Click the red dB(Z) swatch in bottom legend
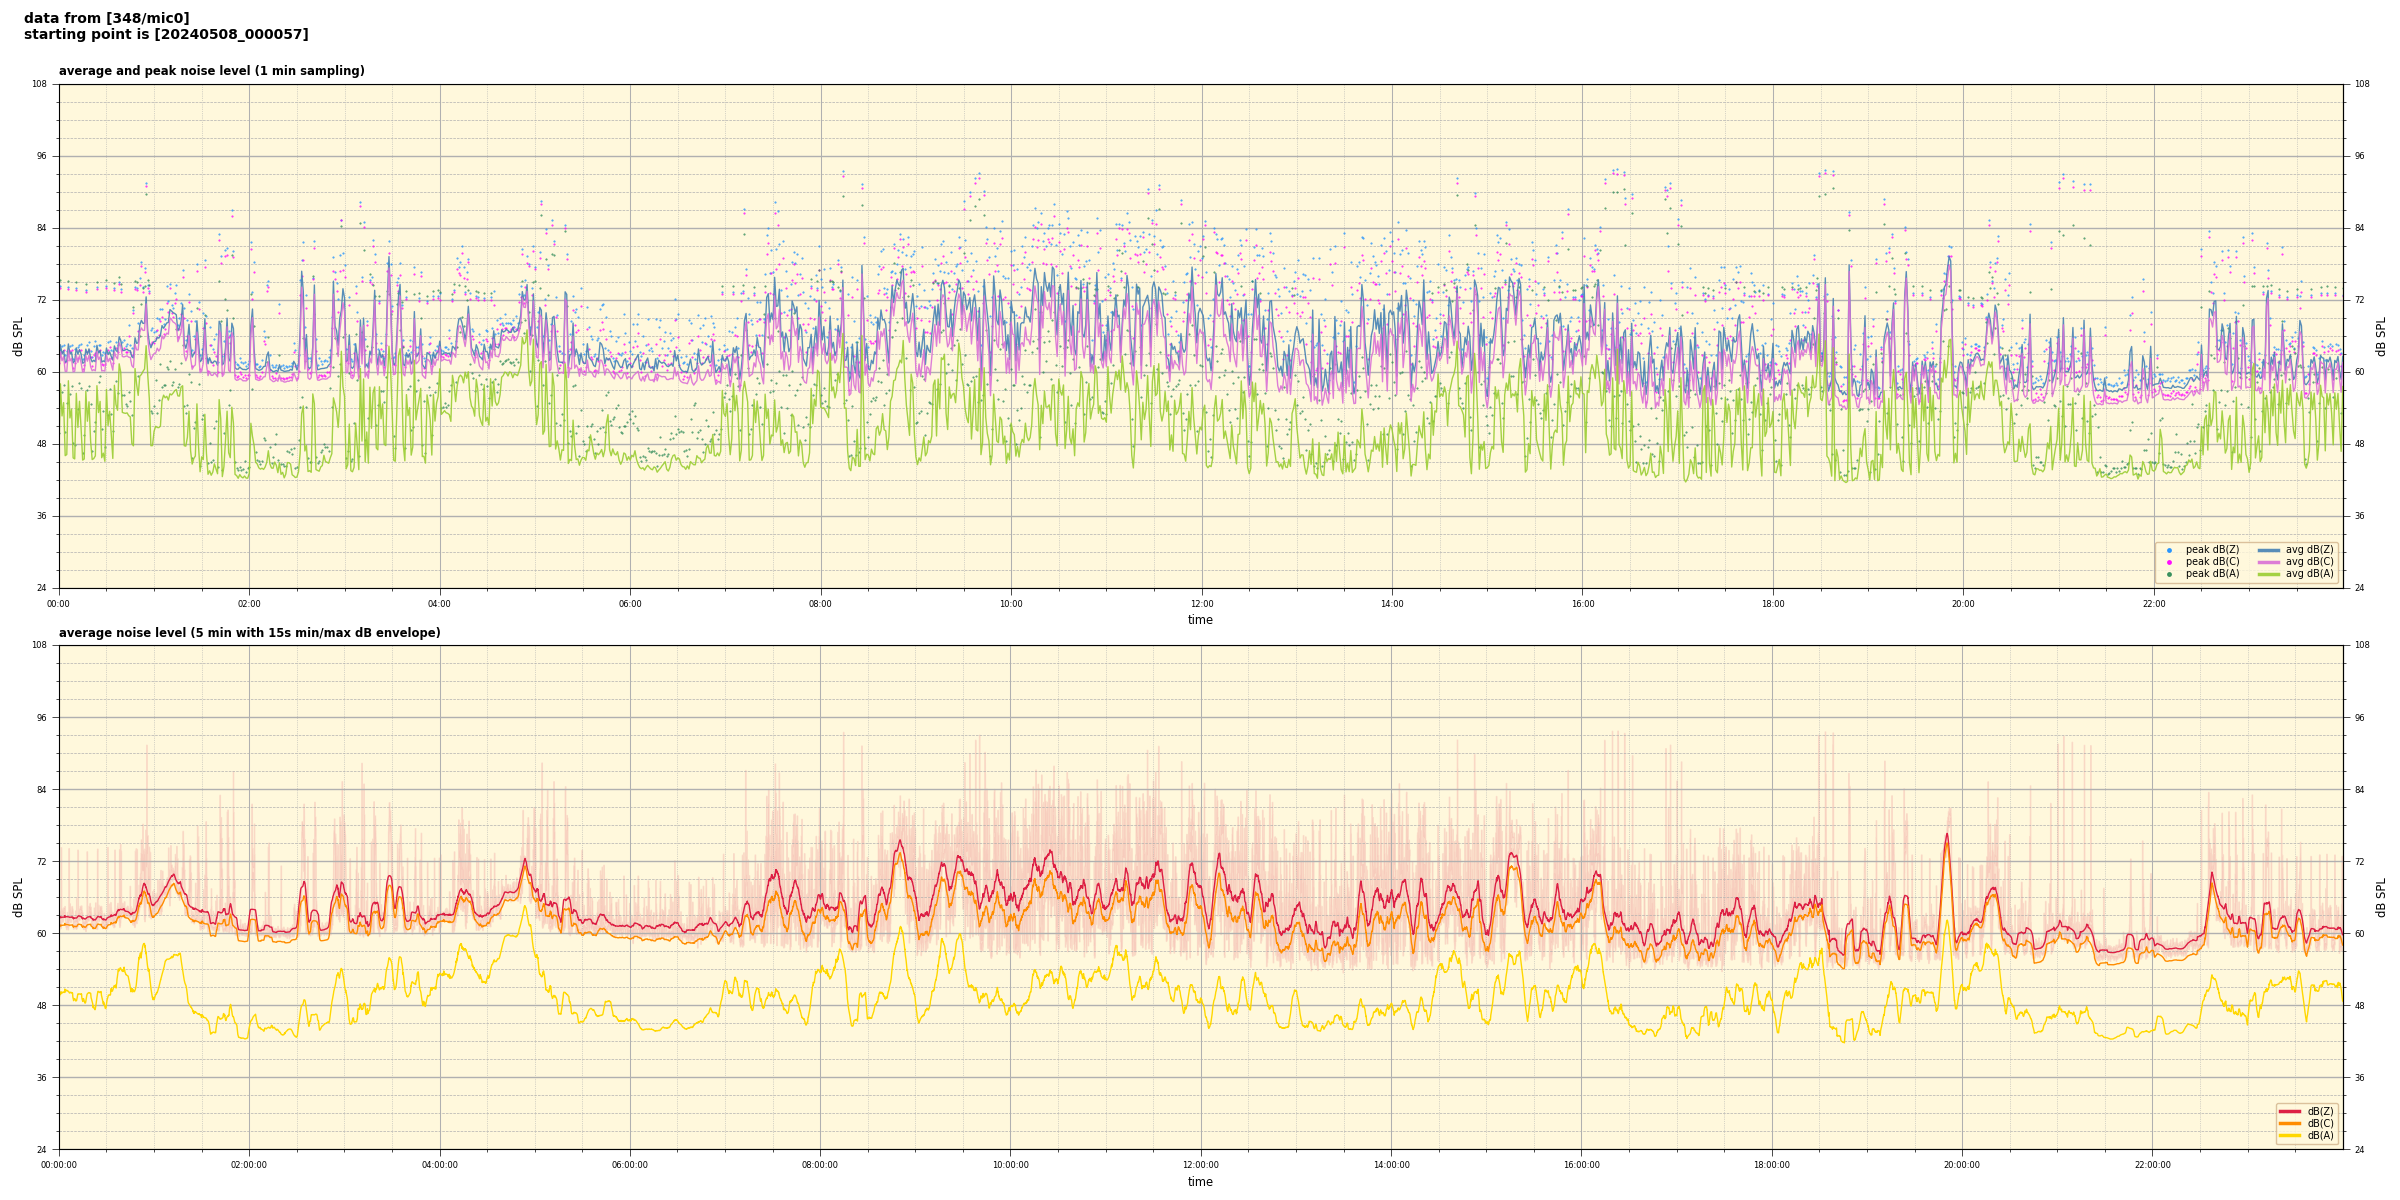This screenshot has height=1200, width=2400. [2289, 1111]
